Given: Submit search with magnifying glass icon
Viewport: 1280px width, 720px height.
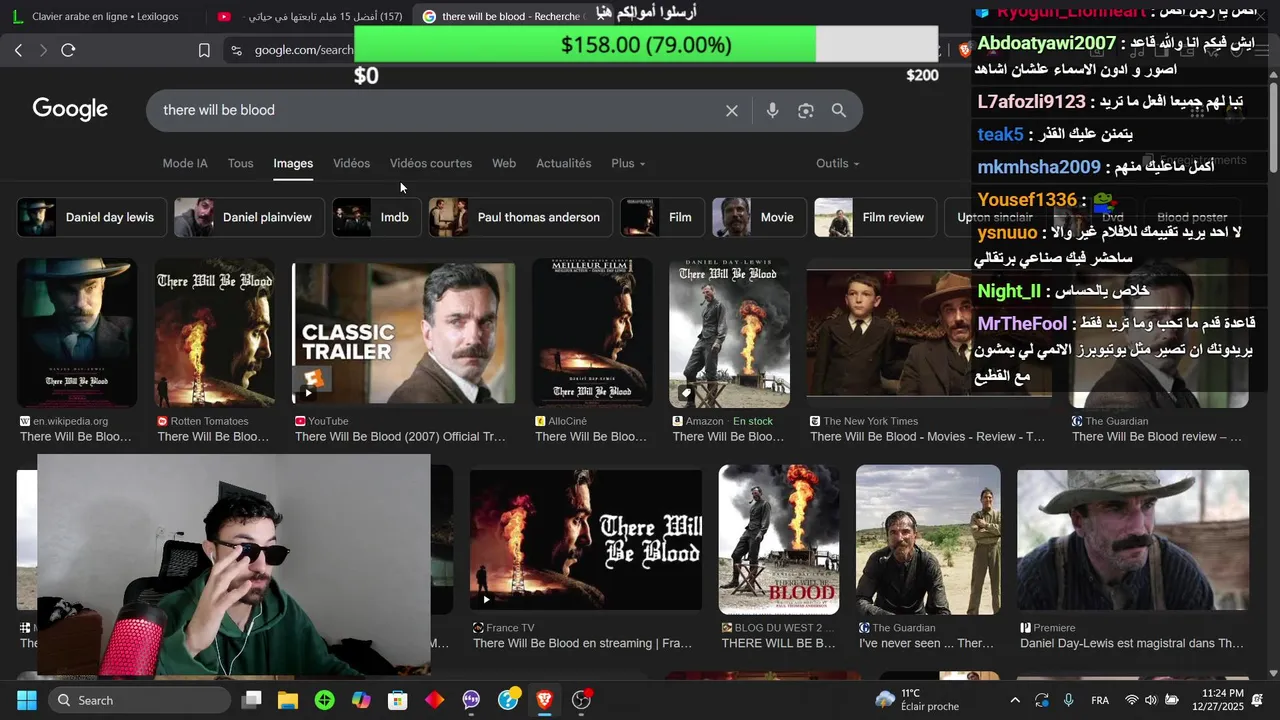Looking at the screenshot, I should click(x=839, y=111).
